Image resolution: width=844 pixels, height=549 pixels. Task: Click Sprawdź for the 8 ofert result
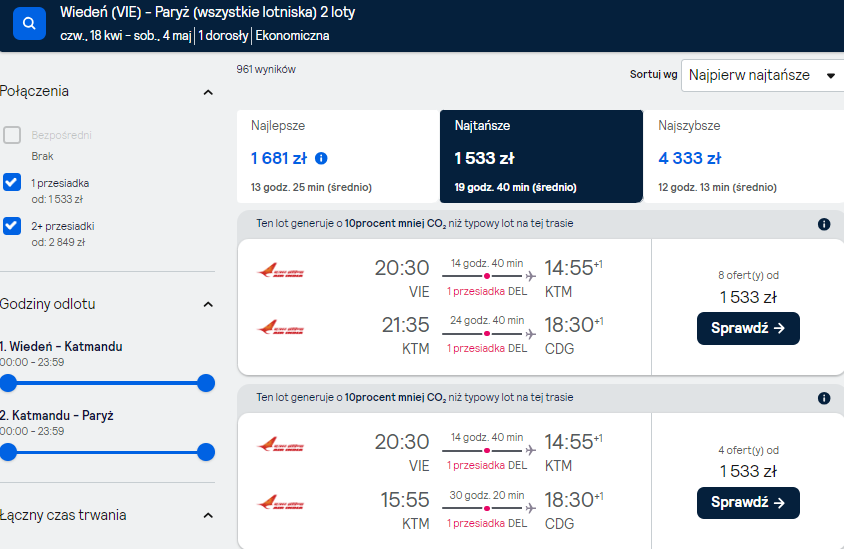coord(748,328)
